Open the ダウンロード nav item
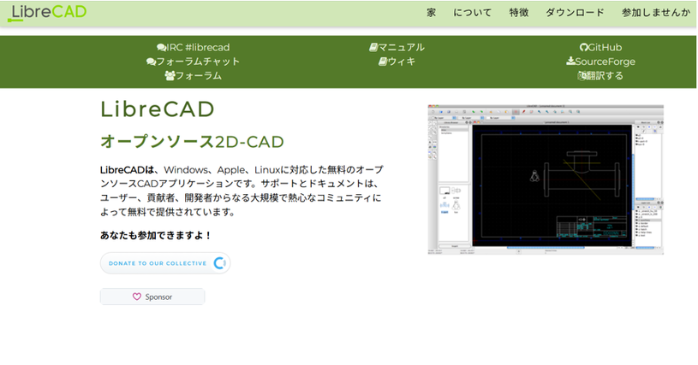Image resolution: width=698 pixels, height=365 pixels. pyautogui.click(x=575, y=13)
